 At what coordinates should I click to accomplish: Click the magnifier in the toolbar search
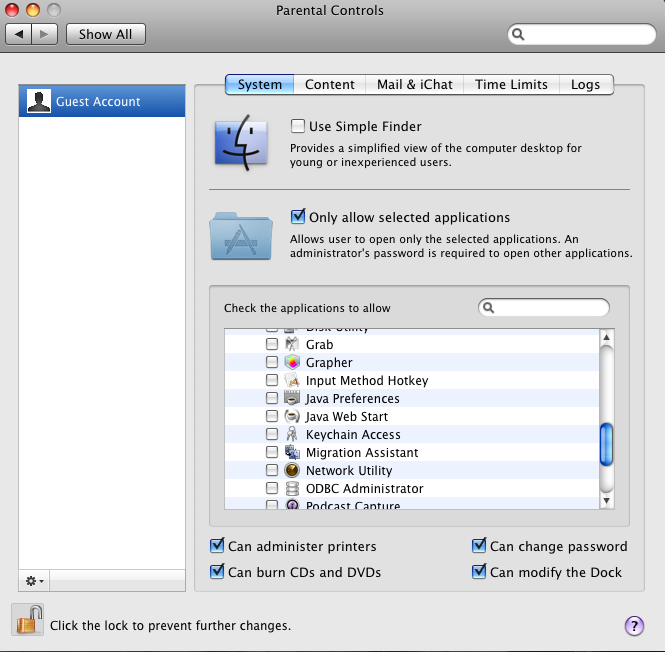click(x=518, y=34)
